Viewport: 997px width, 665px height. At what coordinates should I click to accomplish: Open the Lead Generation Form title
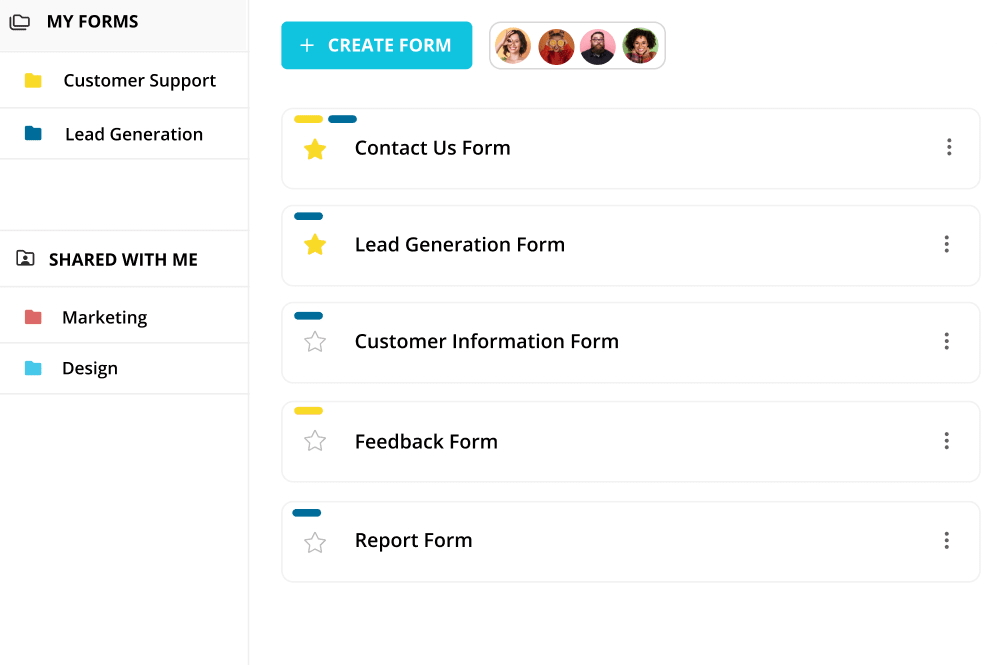point(459,245)
